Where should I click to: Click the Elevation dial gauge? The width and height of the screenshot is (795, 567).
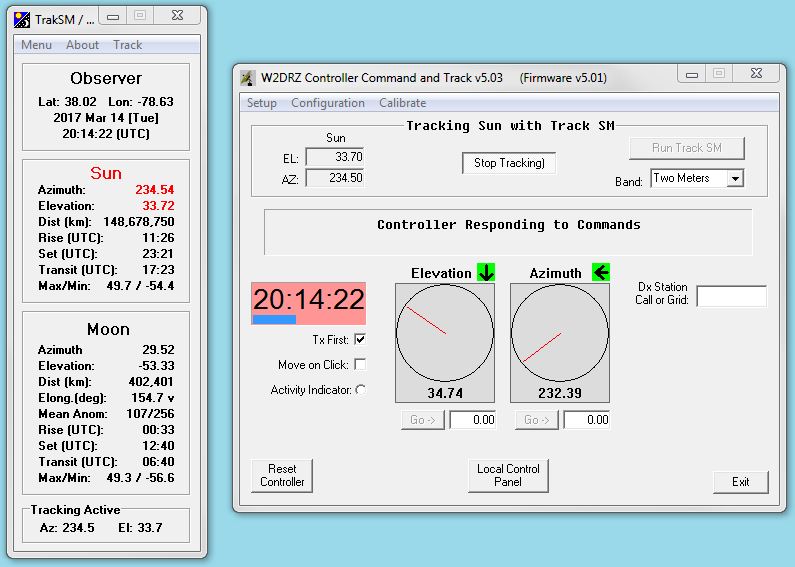click(x=445, y=332)
